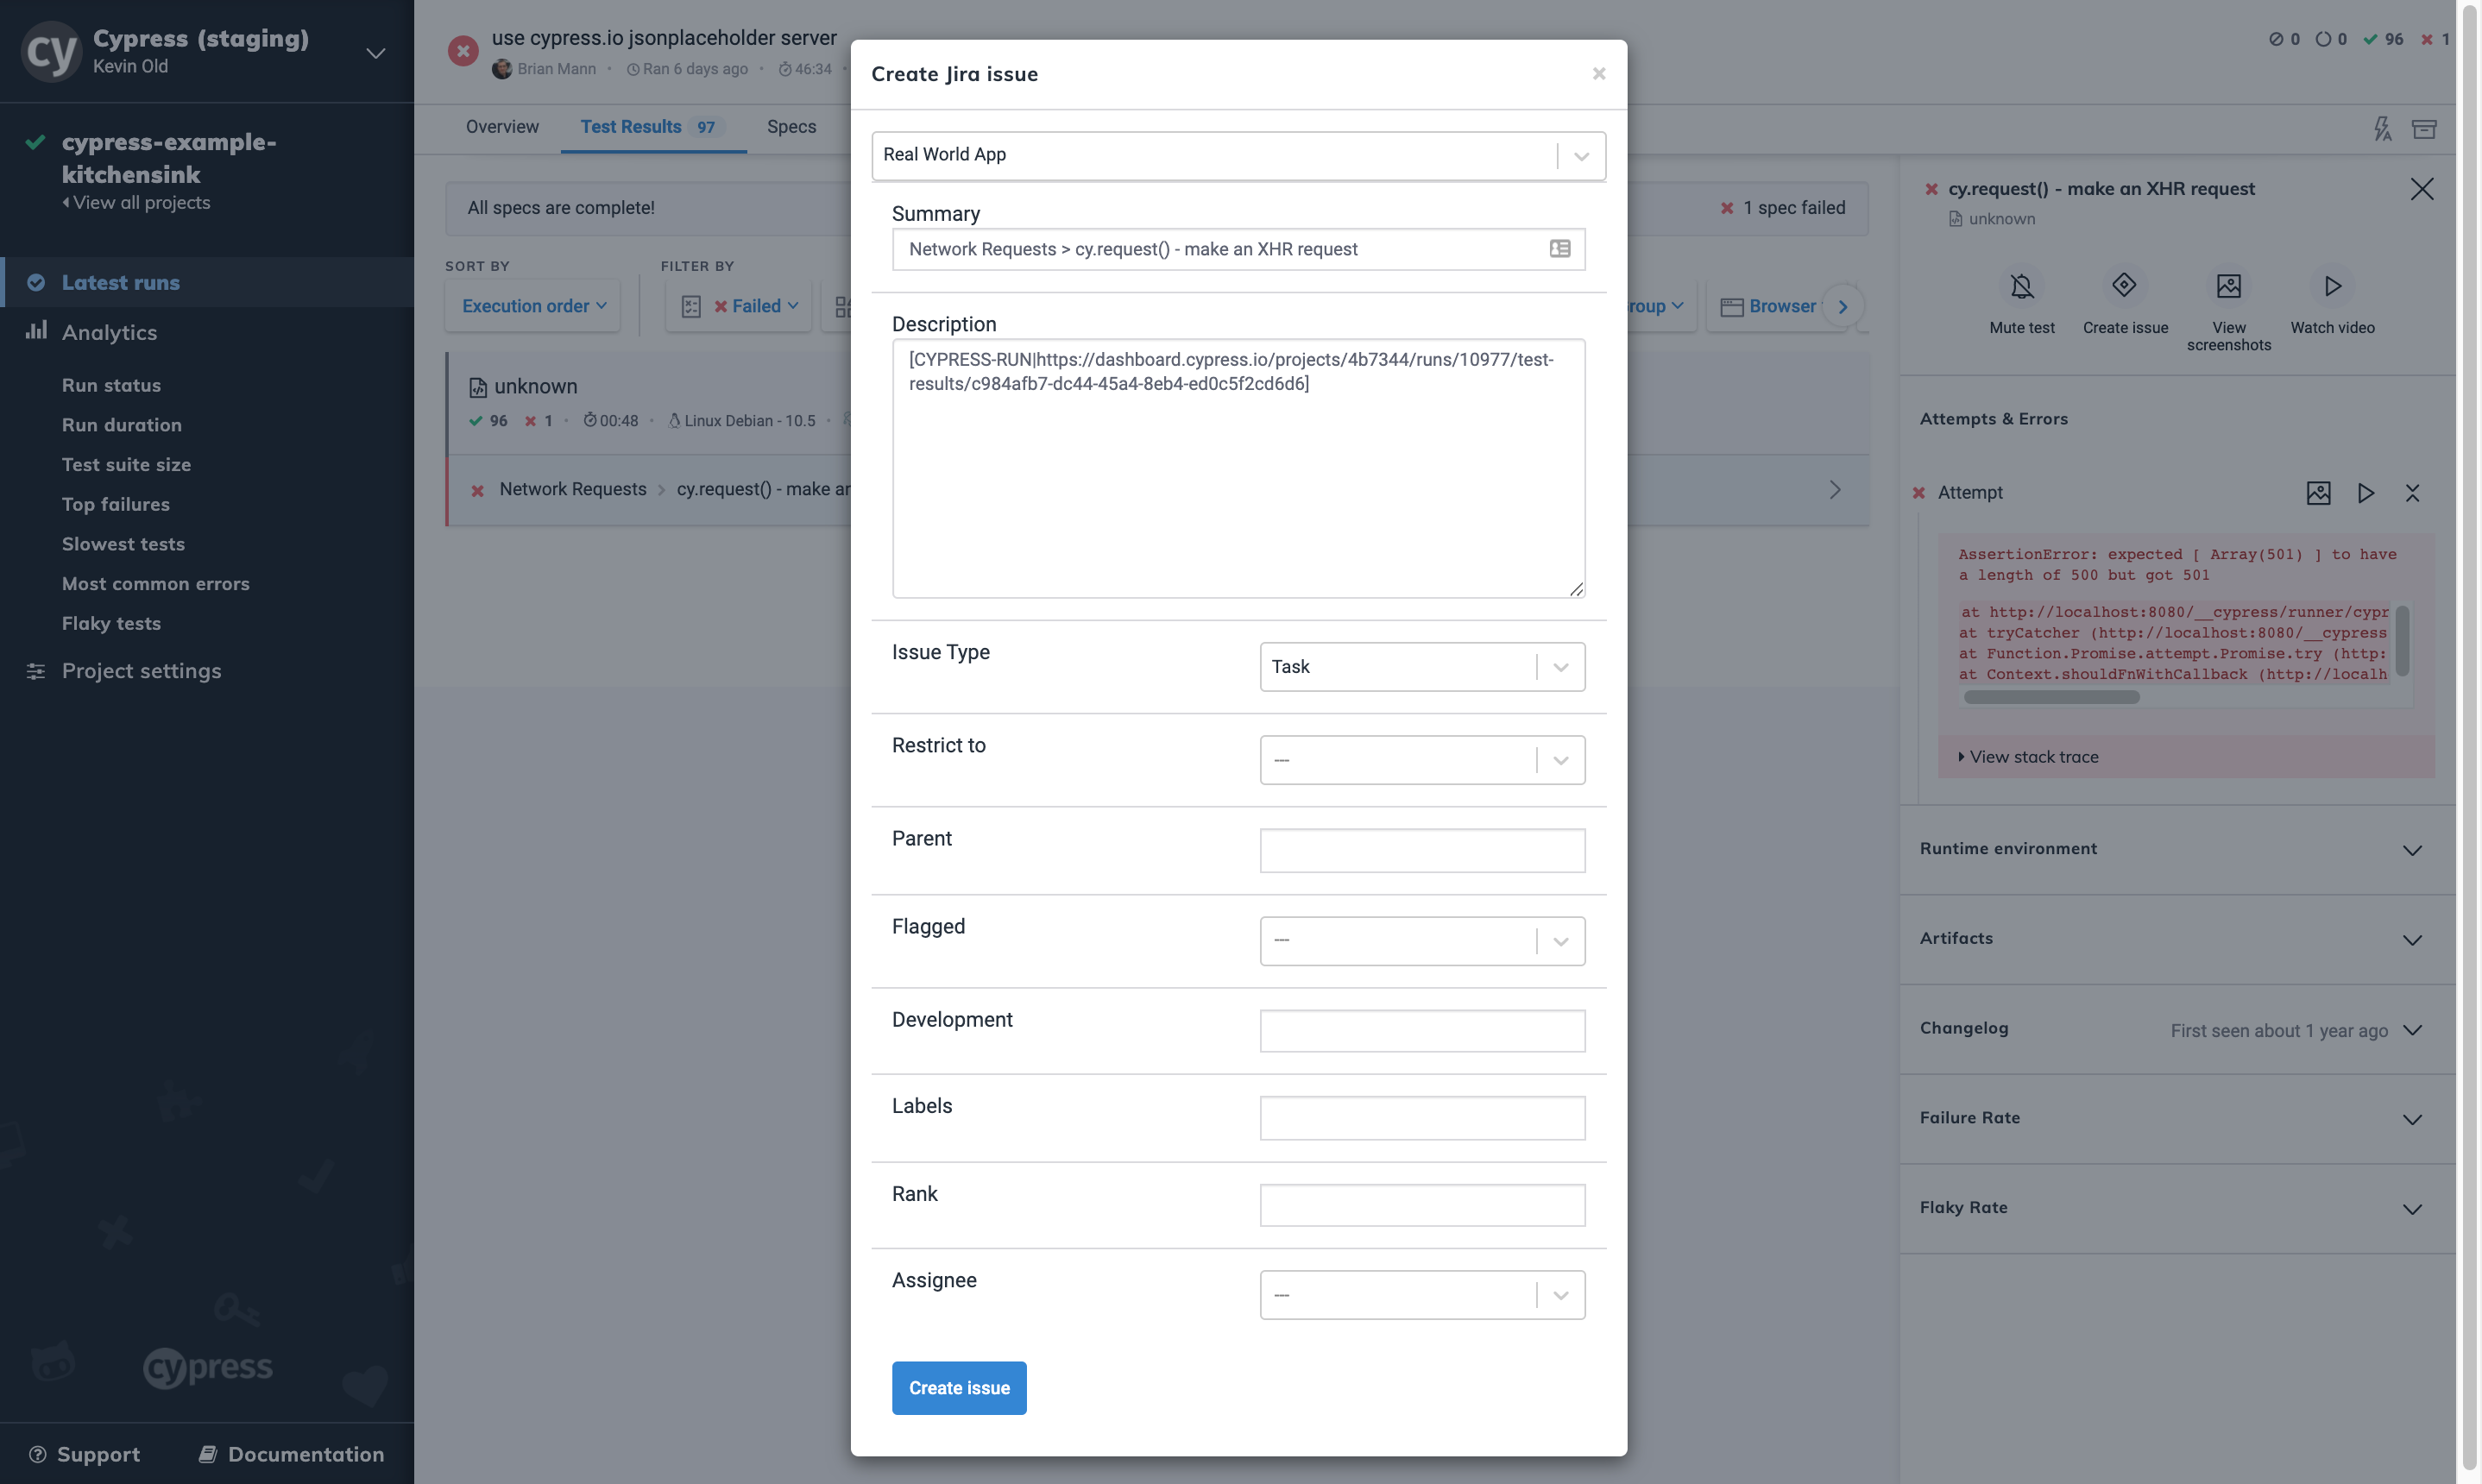Switch to the Specs tab

[x=791, y=127]
